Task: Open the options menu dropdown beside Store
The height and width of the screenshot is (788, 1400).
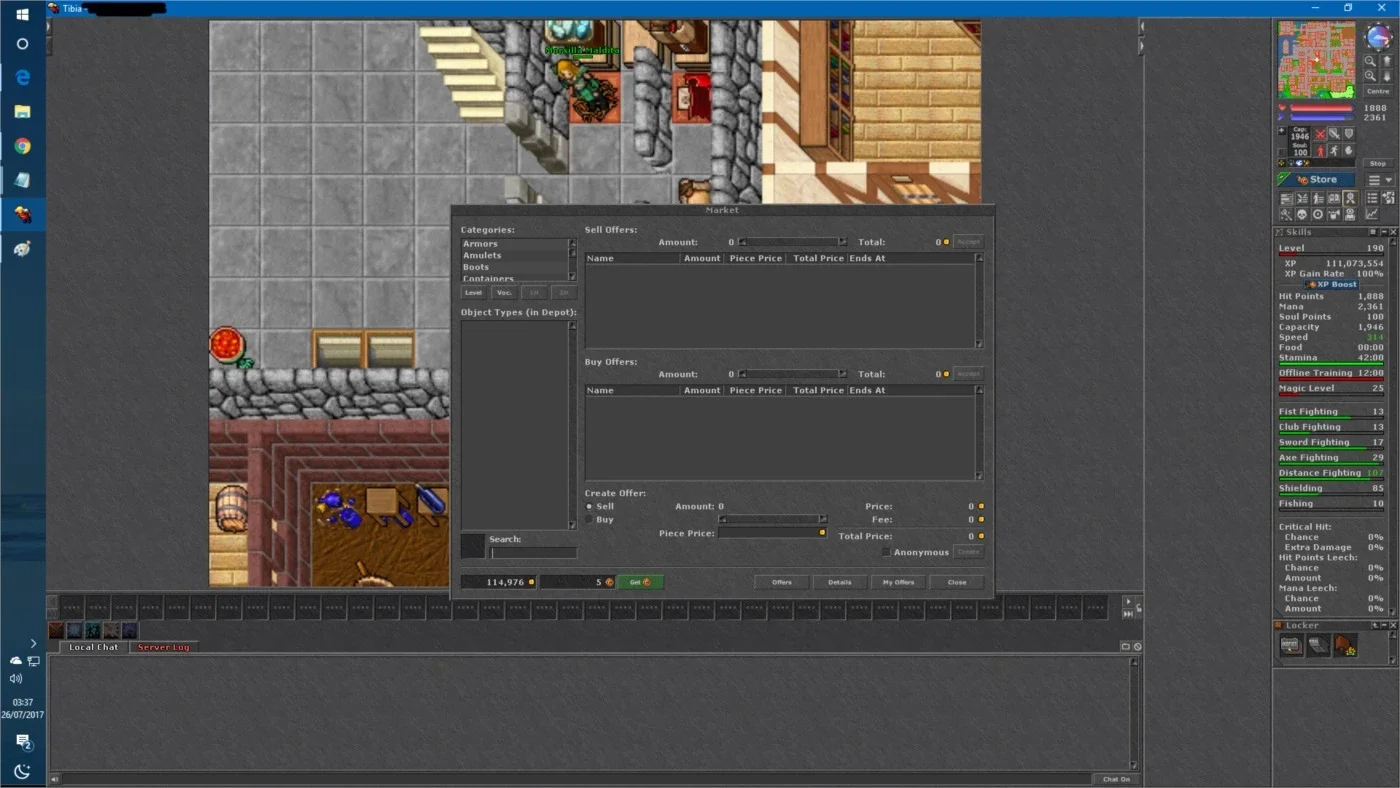Action: pos(1380,180)
